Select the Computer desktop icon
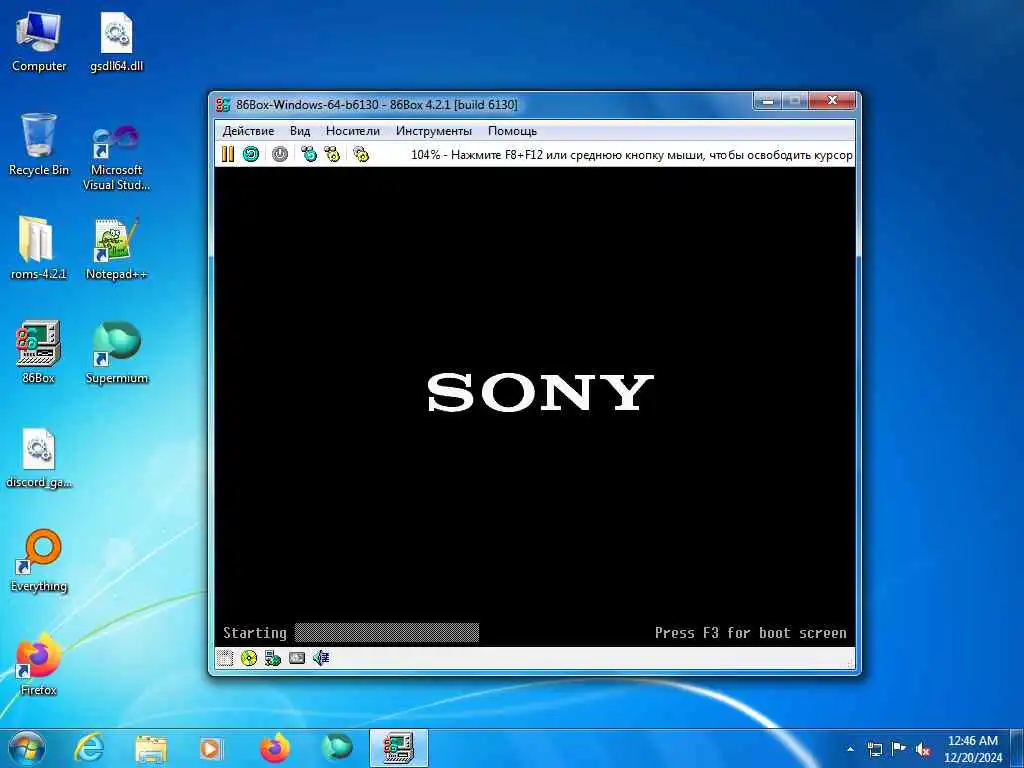This screenshot has width=1024, height=768. tap(39, 42)
